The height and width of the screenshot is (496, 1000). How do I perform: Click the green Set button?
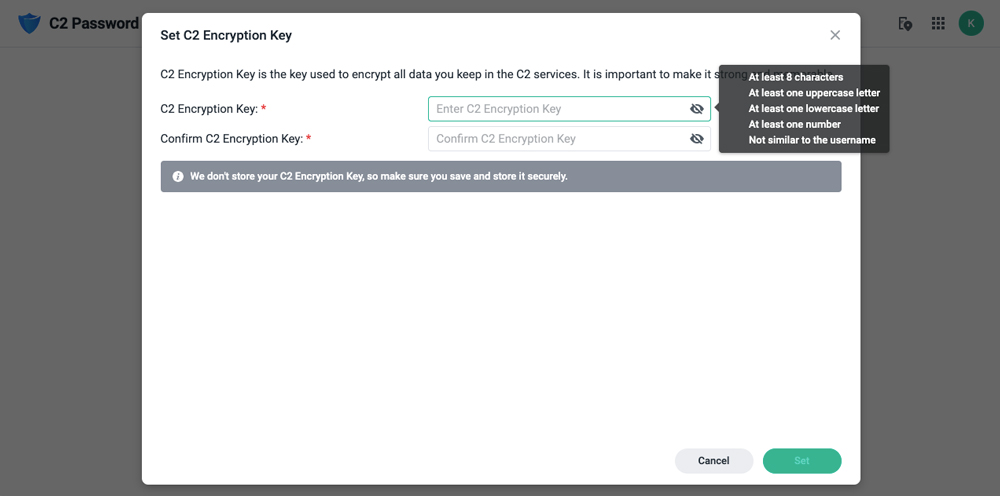(x=802, y=460)
